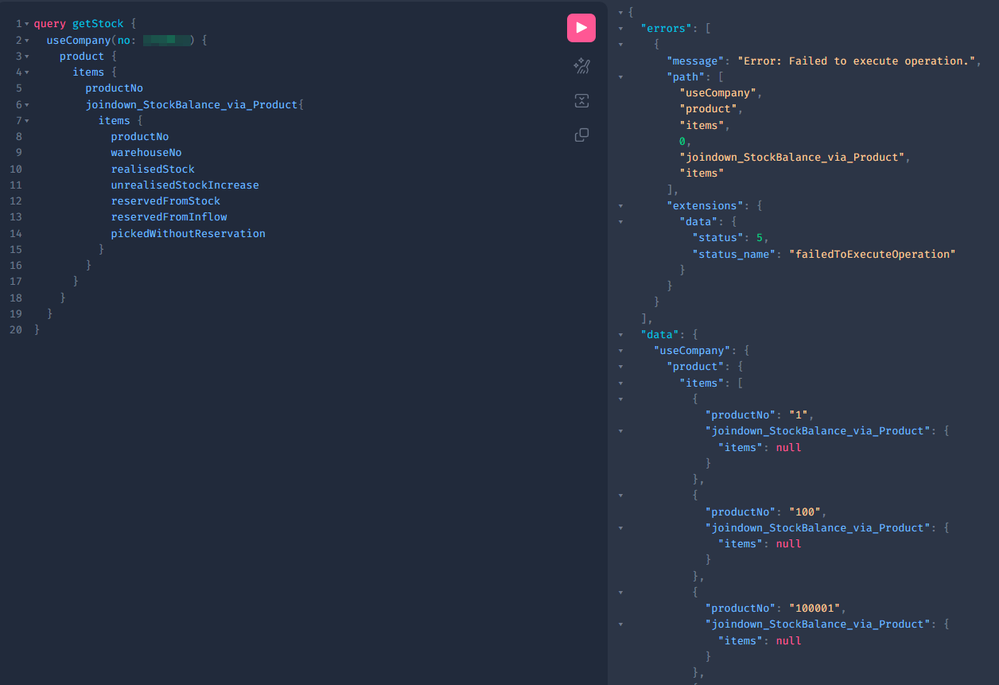This screenshot has height=685, width=999.
Task: Click the query keyword on line 1
Action: click(50, 24)
